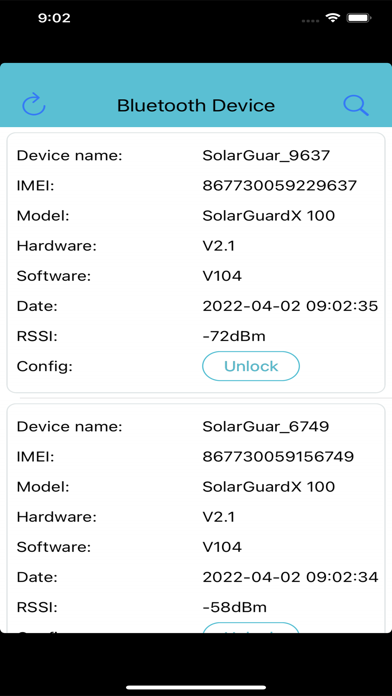Viewport: 392px width, 696px height.
Task: Tap the home indicator bar
Action: pos(196,687)
